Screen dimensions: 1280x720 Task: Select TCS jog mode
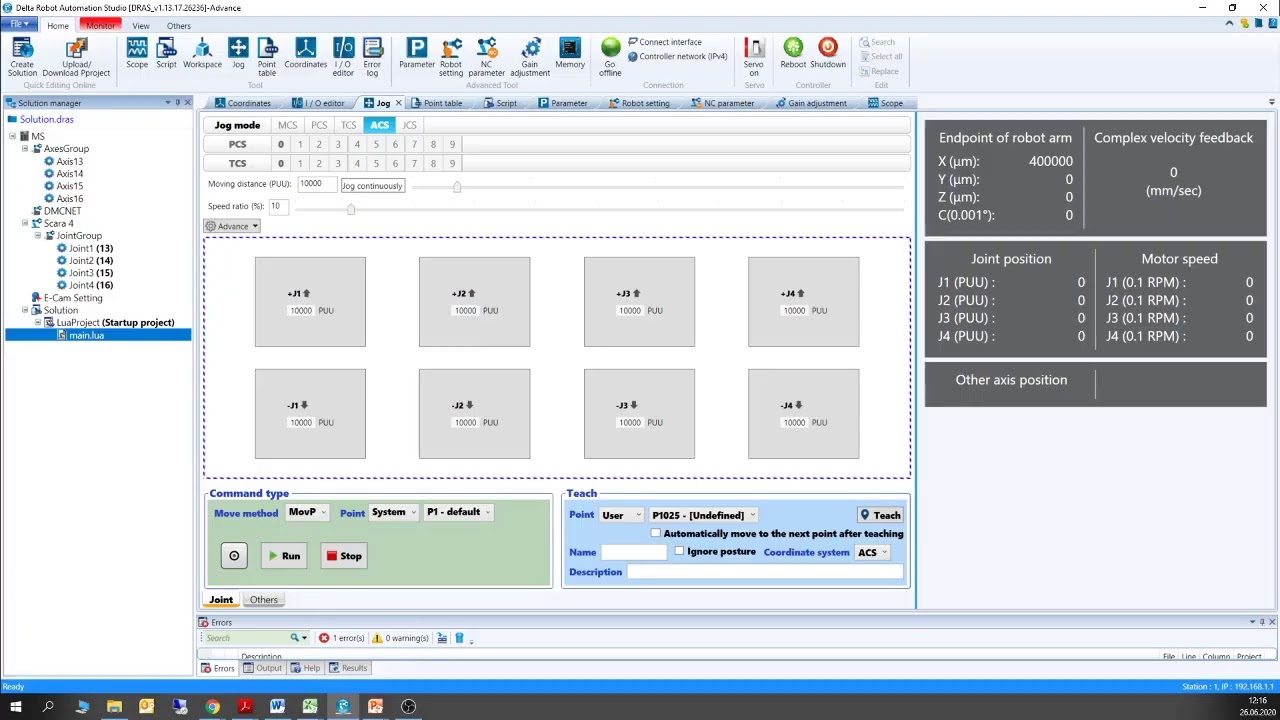348,125
